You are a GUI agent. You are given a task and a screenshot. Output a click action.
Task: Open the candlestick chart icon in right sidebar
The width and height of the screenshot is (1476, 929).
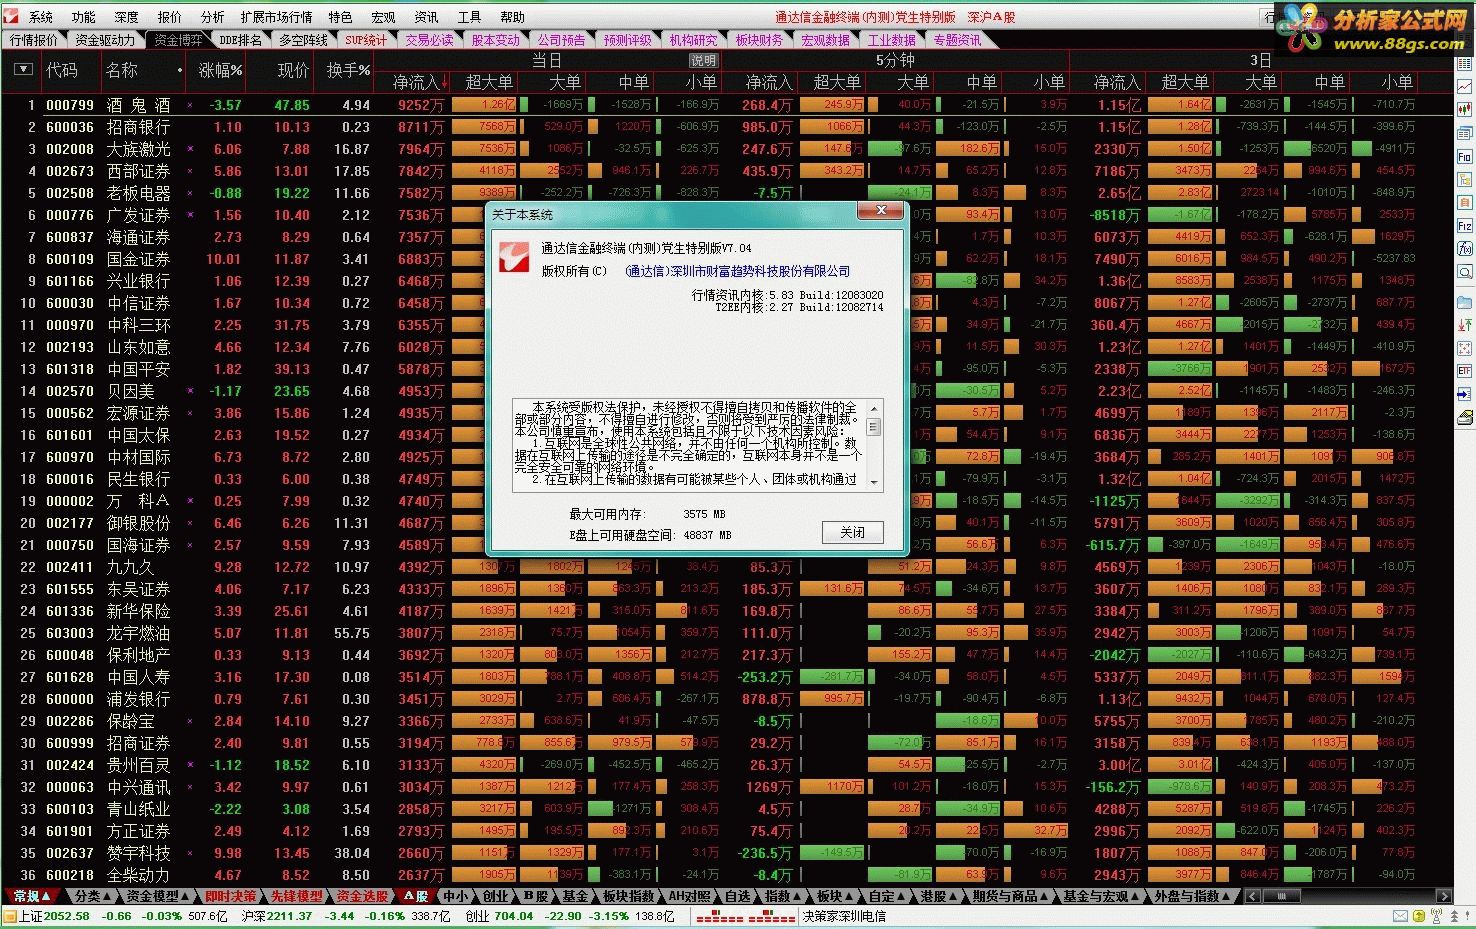click(x=1465, y=109)
